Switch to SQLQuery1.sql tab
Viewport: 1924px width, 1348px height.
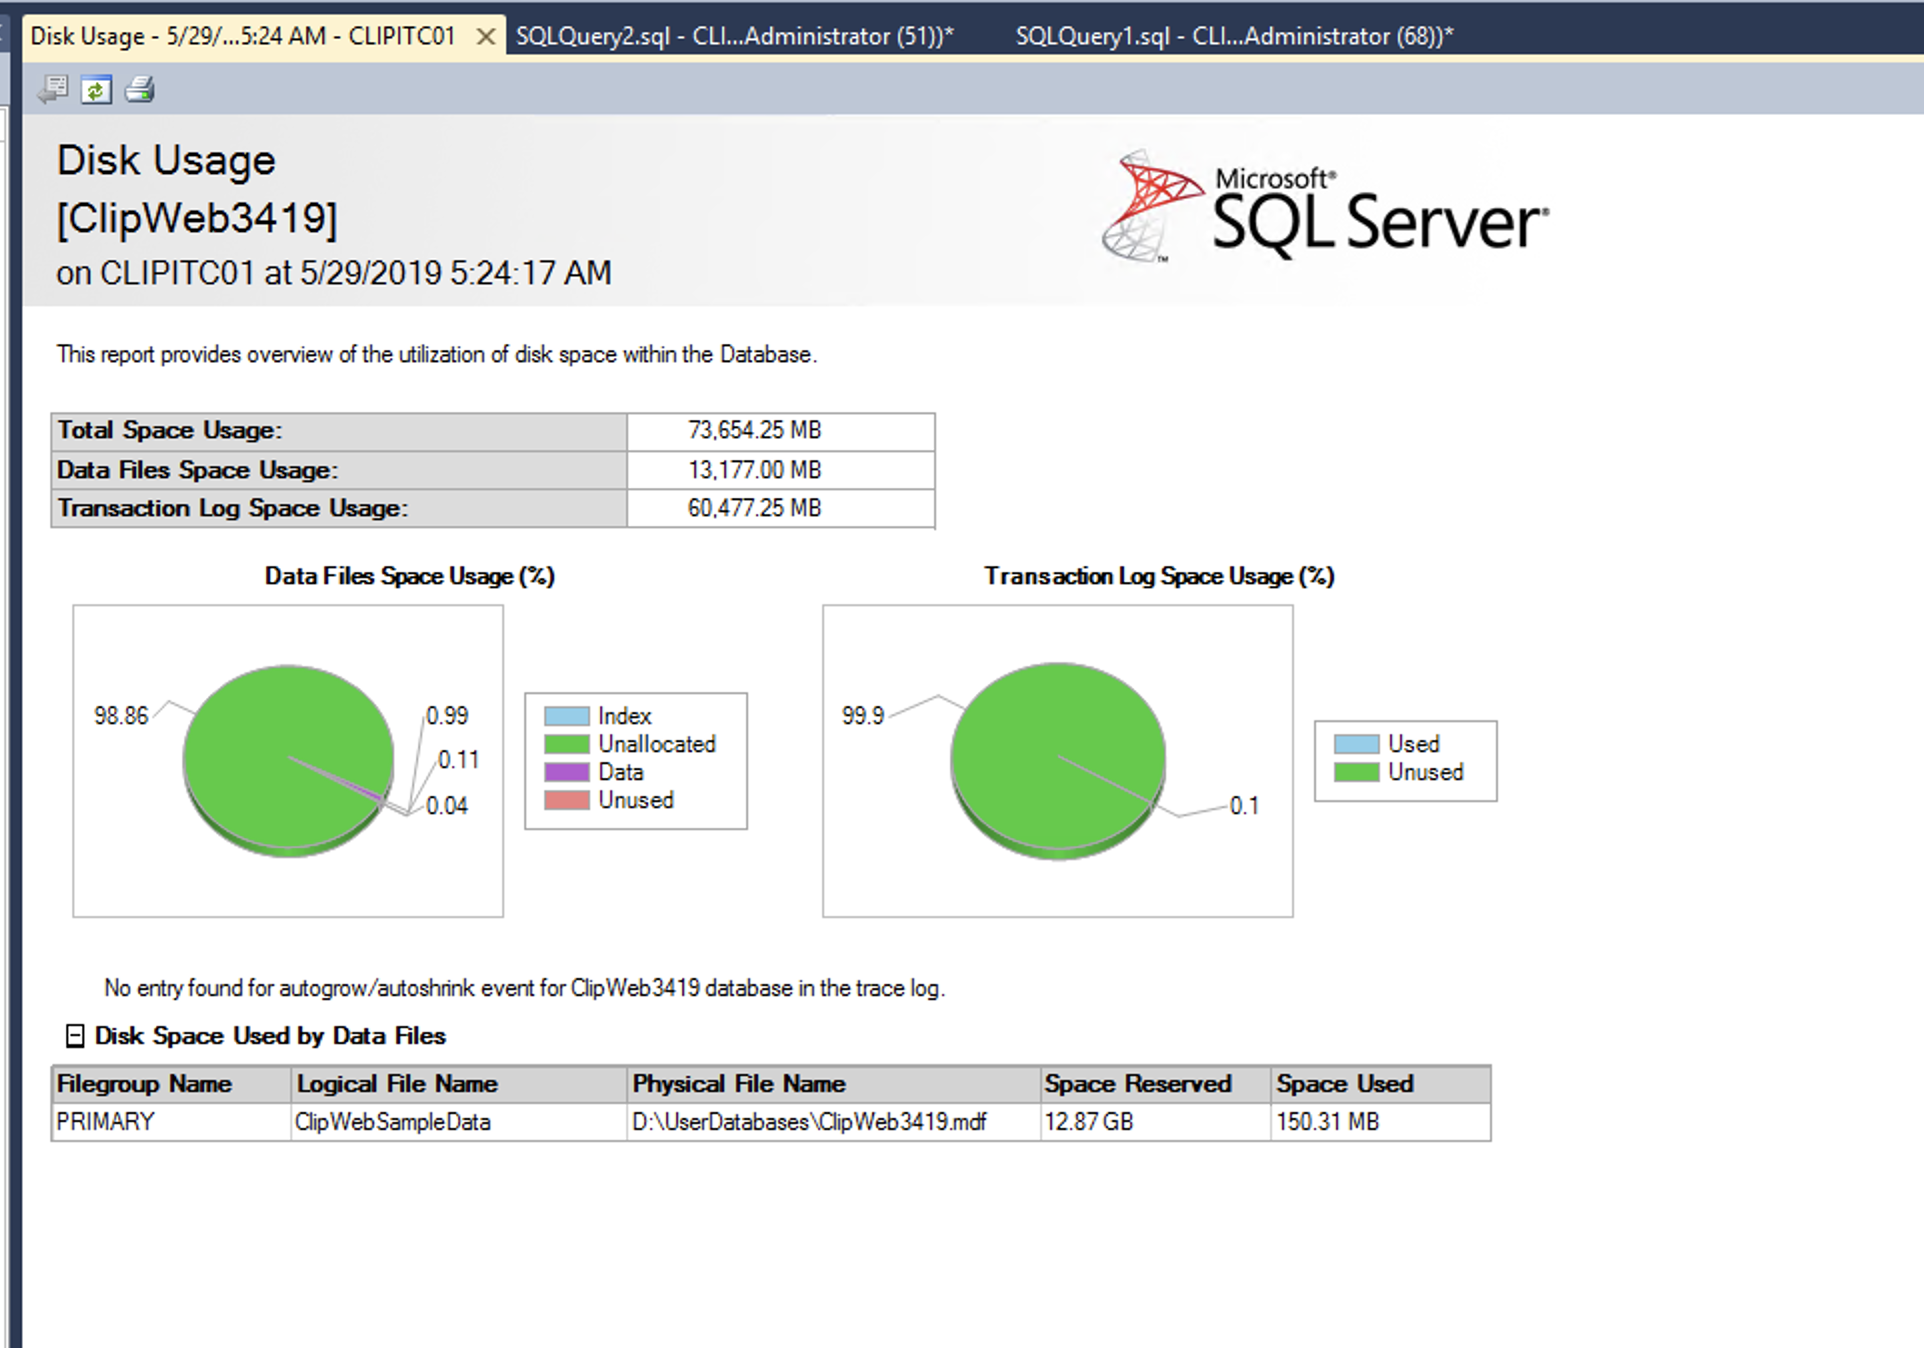(x=1234, y=36)
